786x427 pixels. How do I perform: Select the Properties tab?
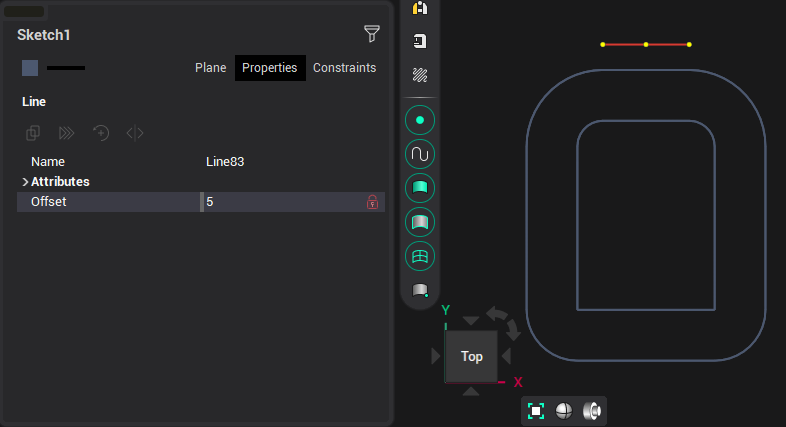[270, 68]
